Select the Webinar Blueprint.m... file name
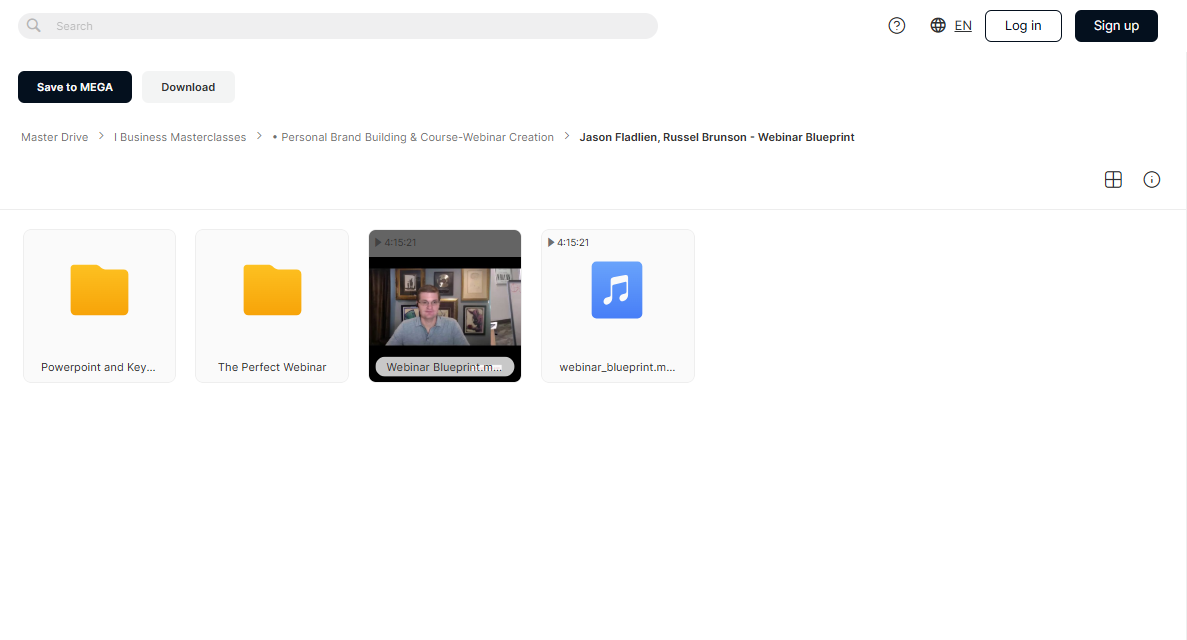 coord(444,367)
